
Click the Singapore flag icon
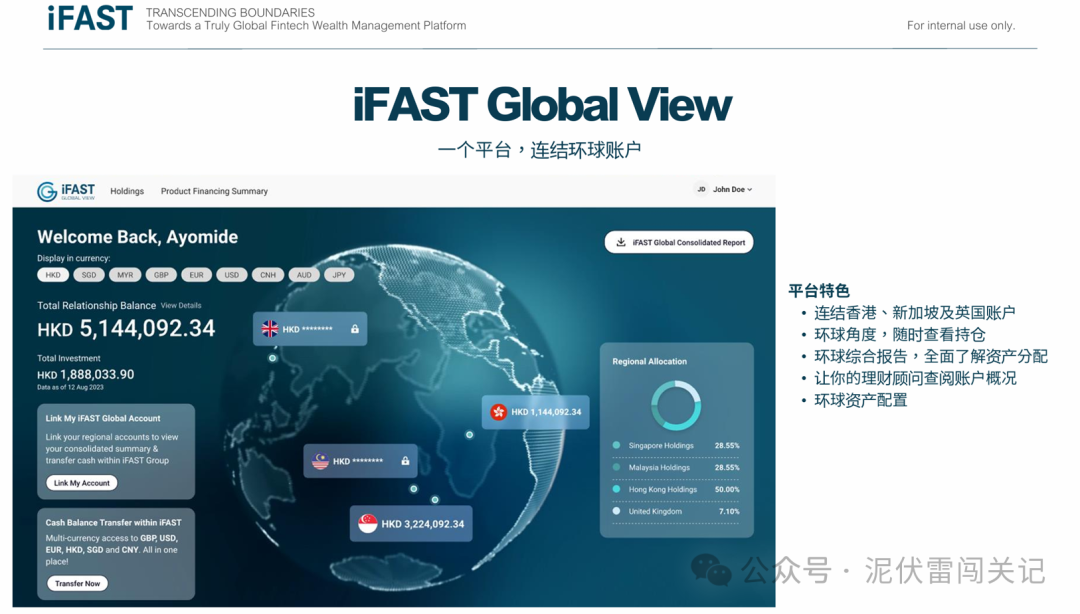coord(368,524)
